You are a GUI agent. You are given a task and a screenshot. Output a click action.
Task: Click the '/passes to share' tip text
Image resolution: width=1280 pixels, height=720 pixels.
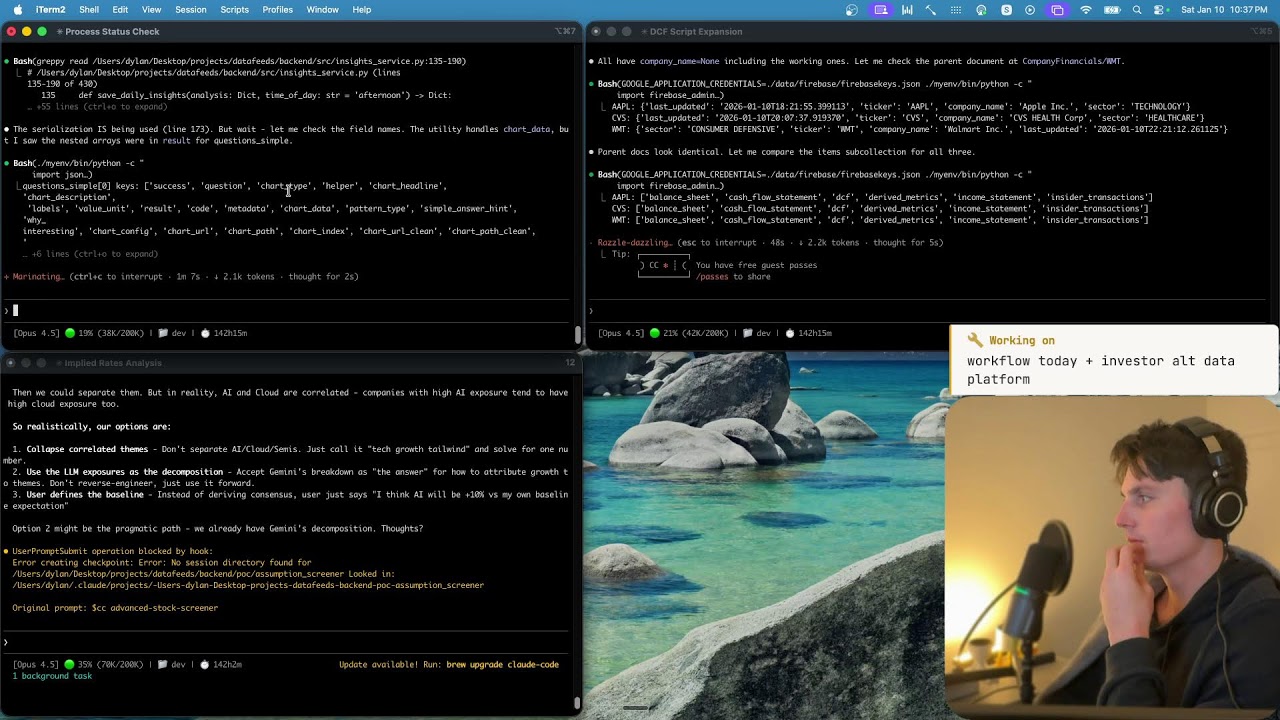point(733,277)
